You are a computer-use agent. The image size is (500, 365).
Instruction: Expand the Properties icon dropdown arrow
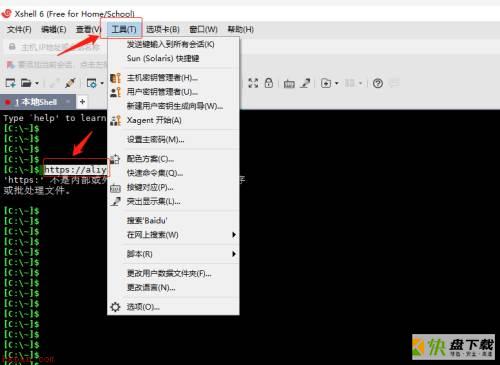102,83
